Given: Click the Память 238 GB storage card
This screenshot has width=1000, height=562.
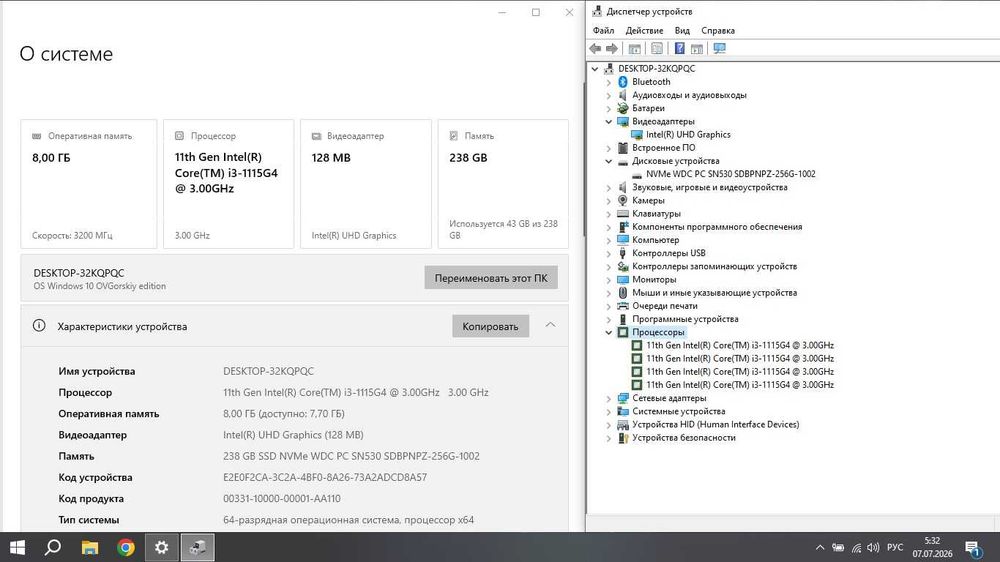Looking at the screenshot, I should click(x=503, y=184).
